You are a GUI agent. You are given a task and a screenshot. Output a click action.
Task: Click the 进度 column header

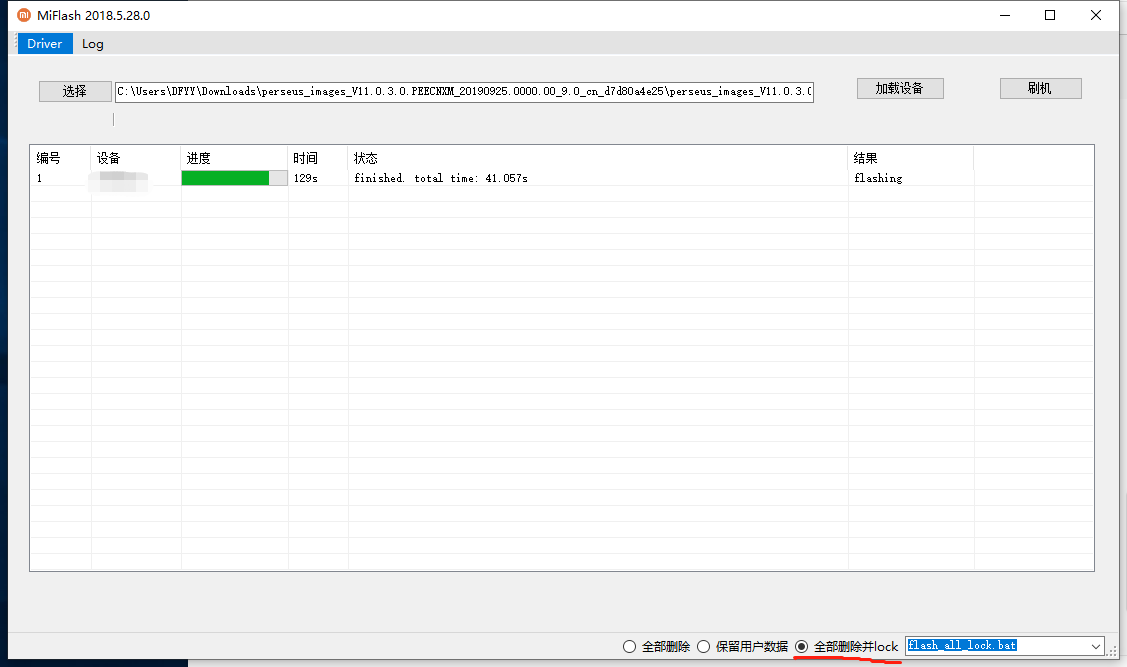(x=234, y=158)
